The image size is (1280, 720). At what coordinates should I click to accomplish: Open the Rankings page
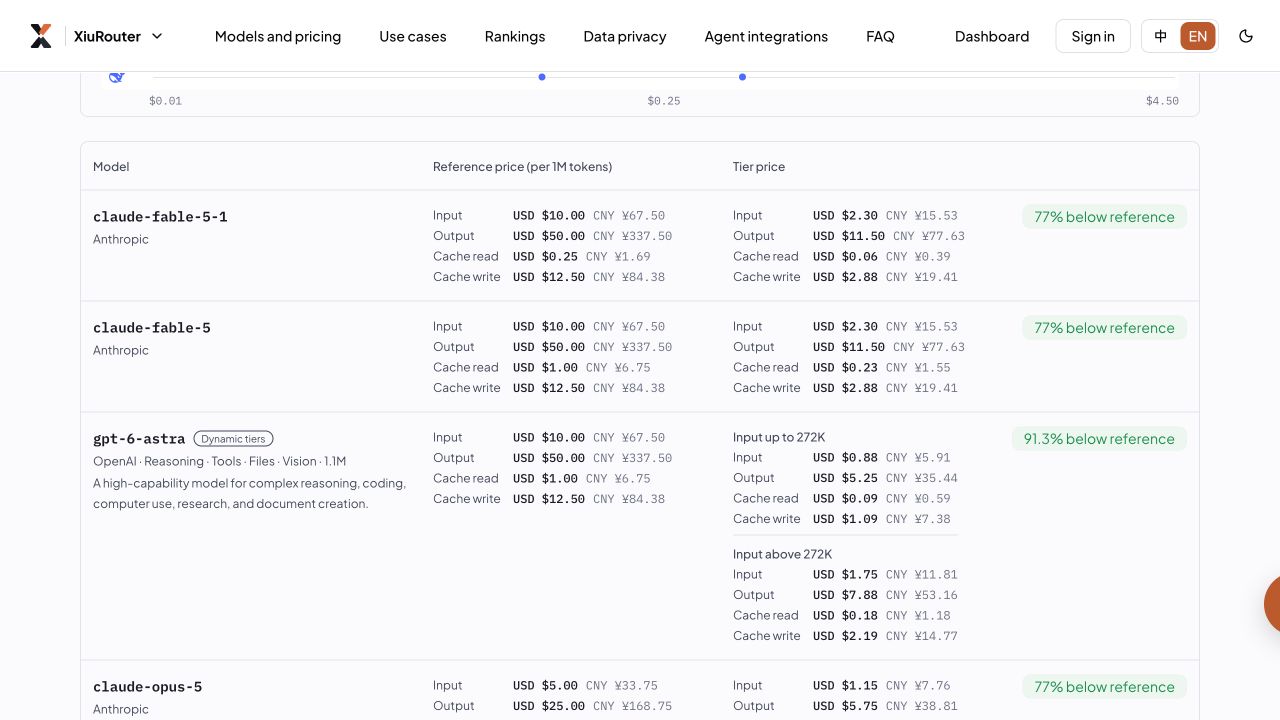(515, 36)
